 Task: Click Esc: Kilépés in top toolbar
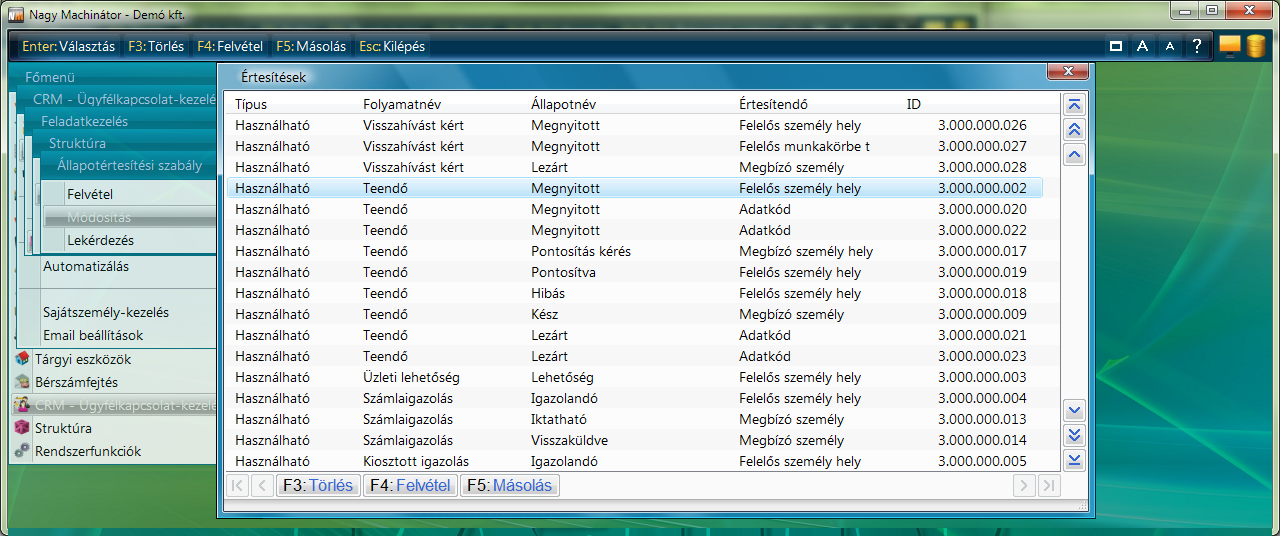pyautogui.click(x=392, y=46)
